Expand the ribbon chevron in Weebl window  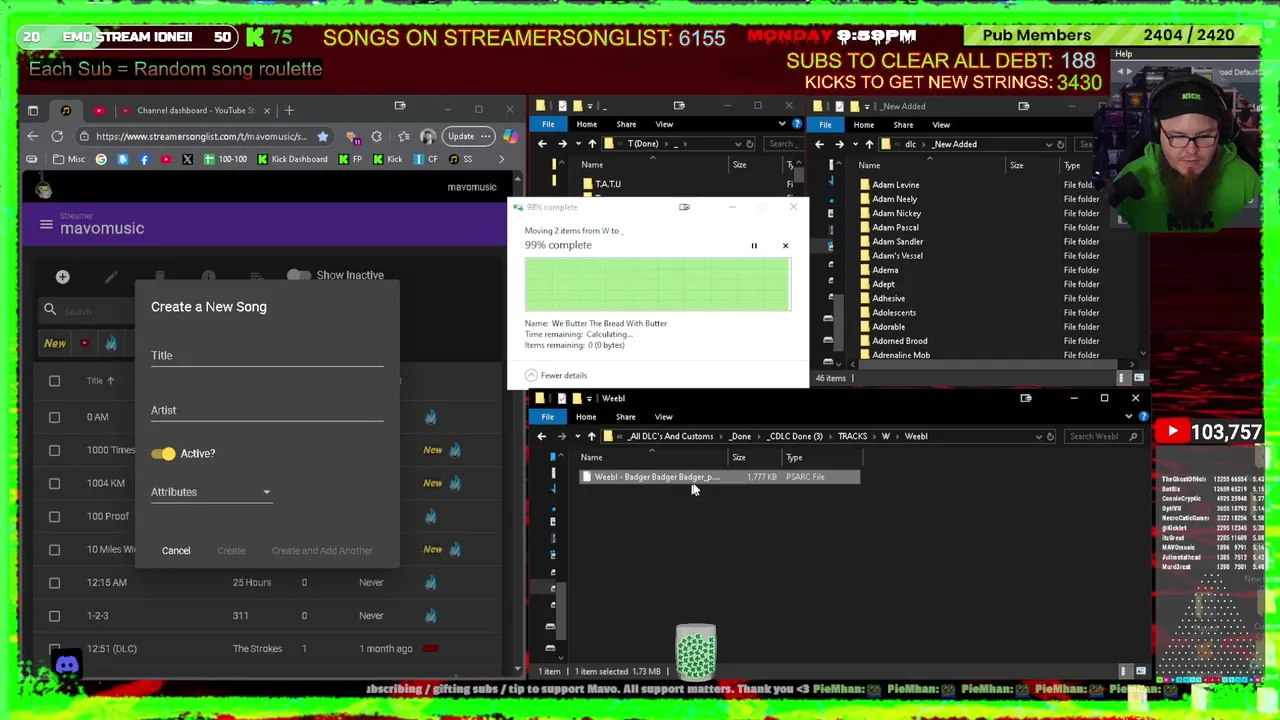pos(1129,416)
